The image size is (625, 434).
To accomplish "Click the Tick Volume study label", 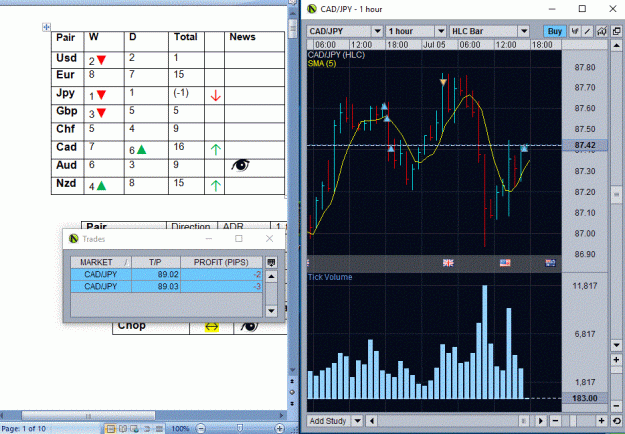I will (330, 277).
